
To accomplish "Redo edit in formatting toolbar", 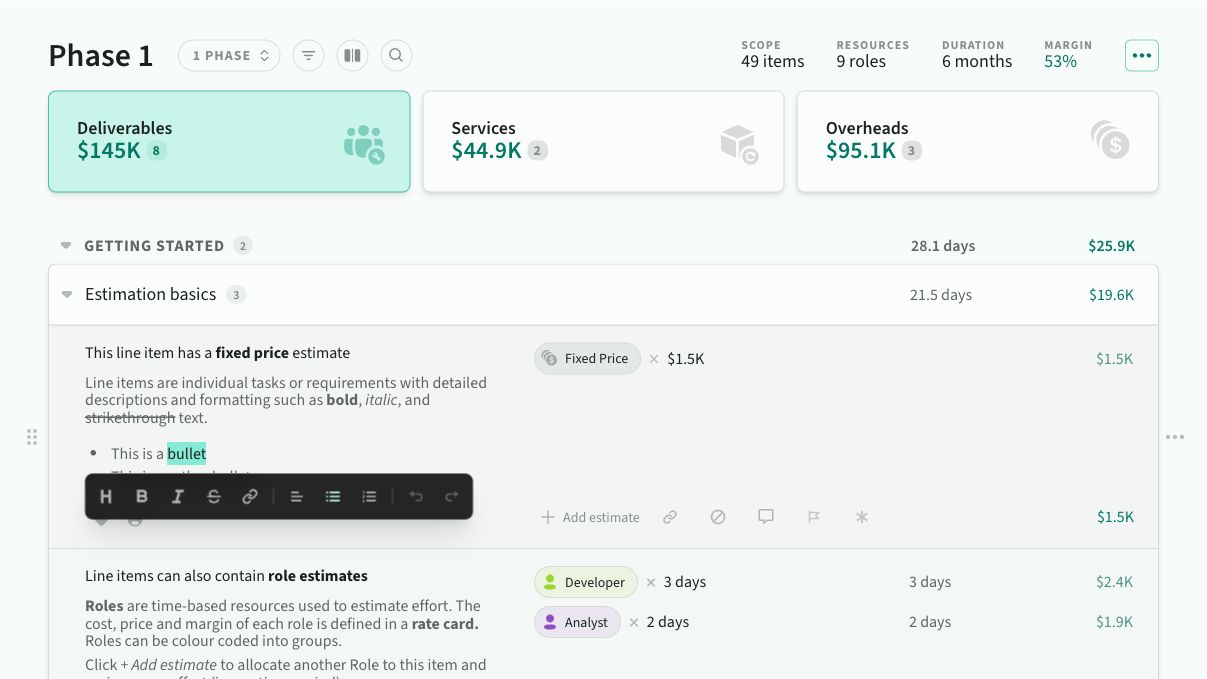I will 452,496.
